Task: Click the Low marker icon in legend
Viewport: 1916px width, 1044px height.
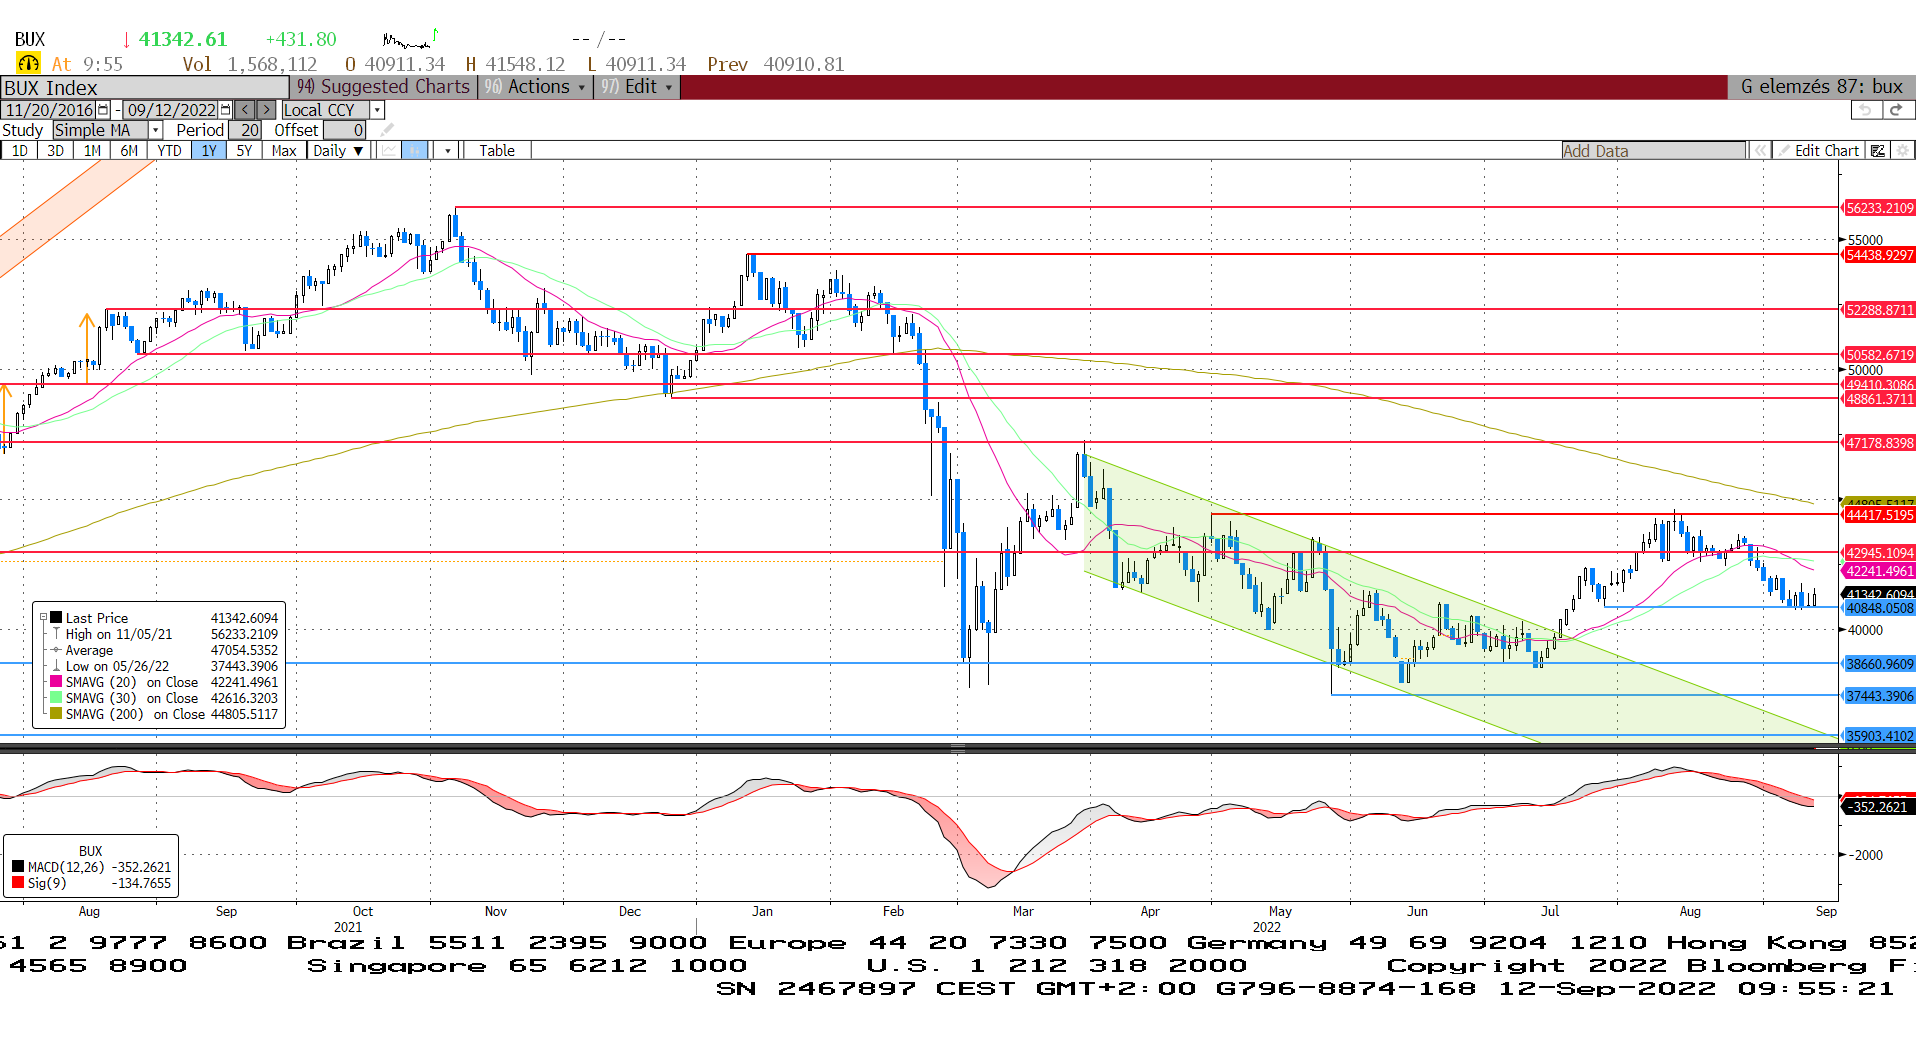Action: coord(57,666)
